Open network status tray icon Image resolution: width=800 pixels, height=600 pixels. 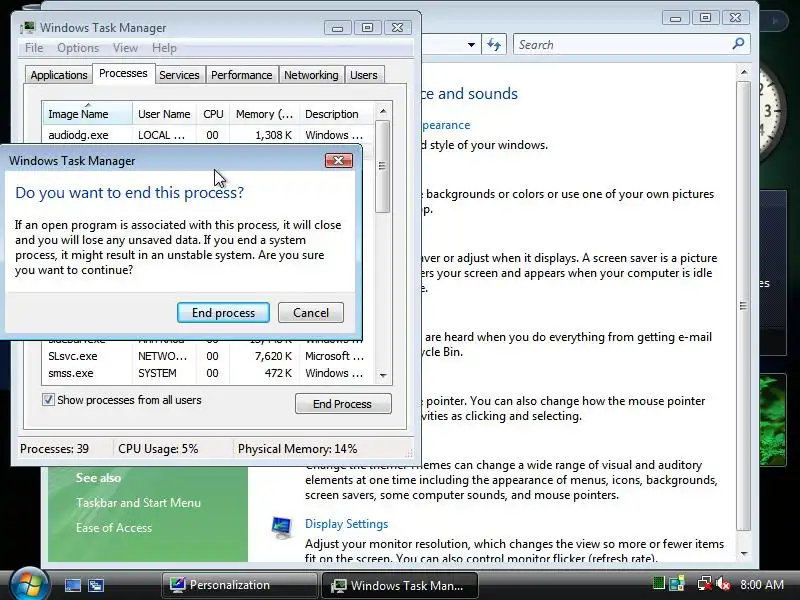[x=705, y=584]
